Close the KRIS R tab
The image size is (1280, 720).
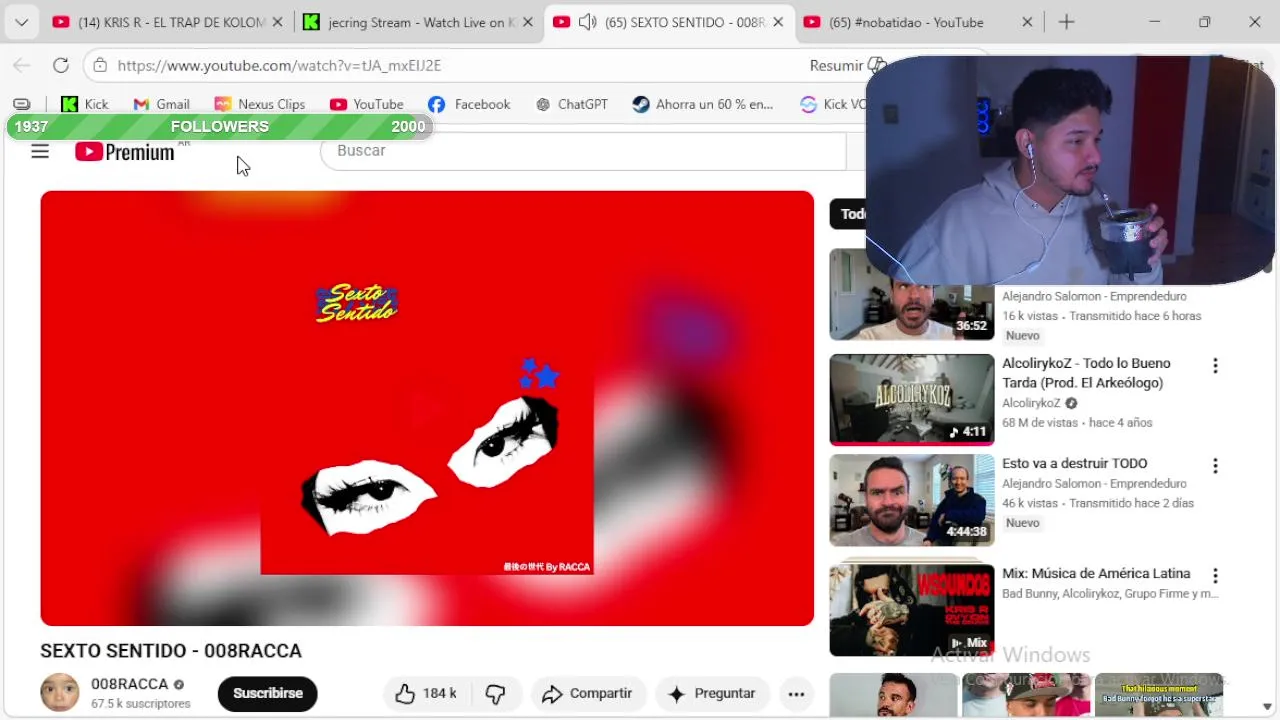pyautogui.click(x=277, y=22)
